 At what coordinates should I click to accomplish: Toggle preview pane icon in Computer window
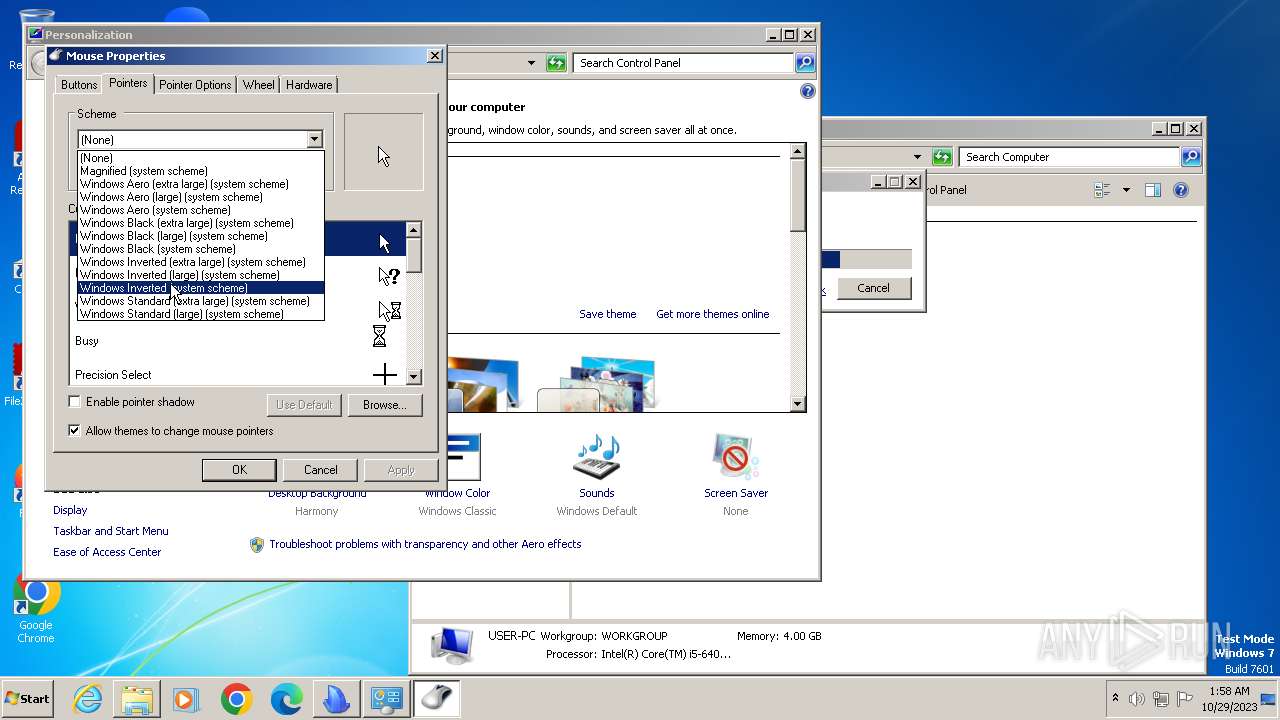(1152, 190)
